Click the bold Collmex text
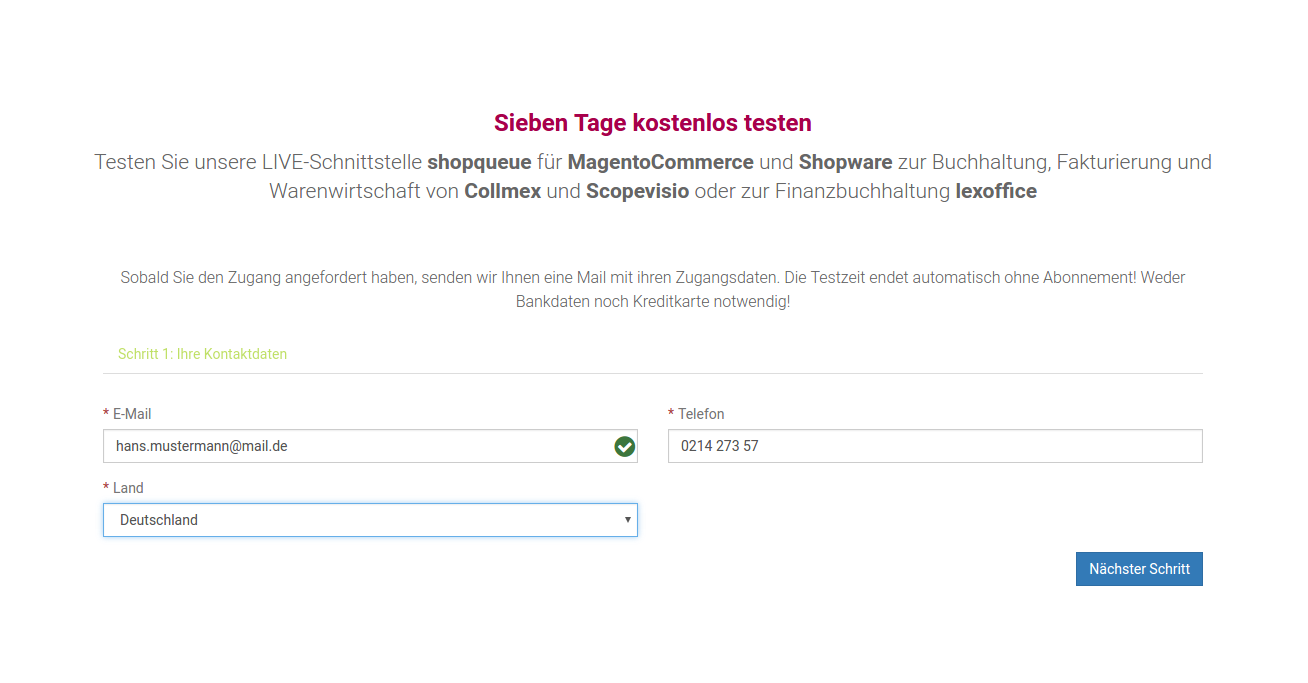 pyautogui.click(x=503, y=191)
